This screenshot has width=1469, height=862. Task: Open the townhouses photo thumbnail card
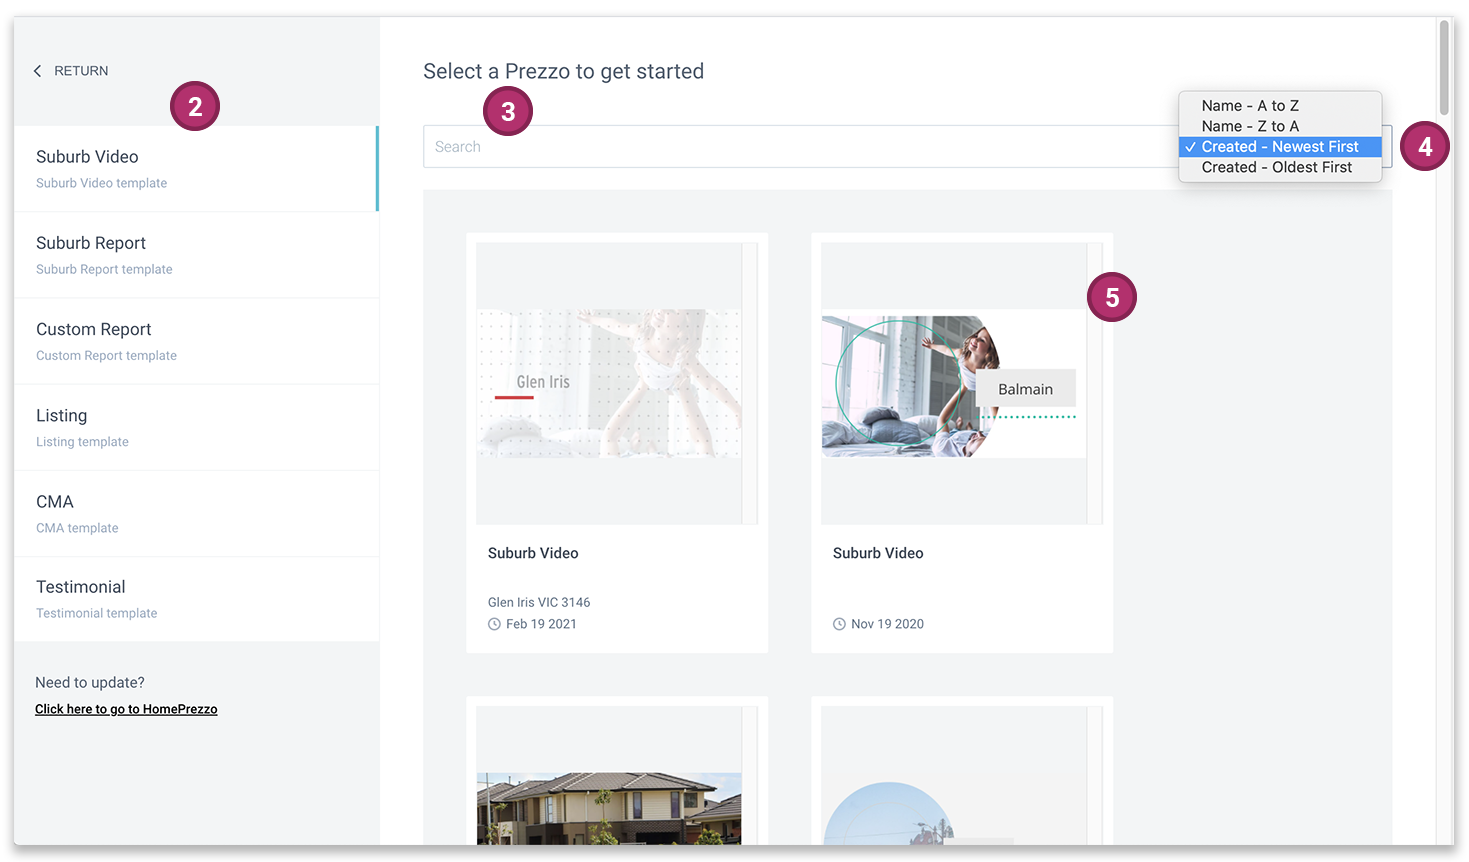617,771
